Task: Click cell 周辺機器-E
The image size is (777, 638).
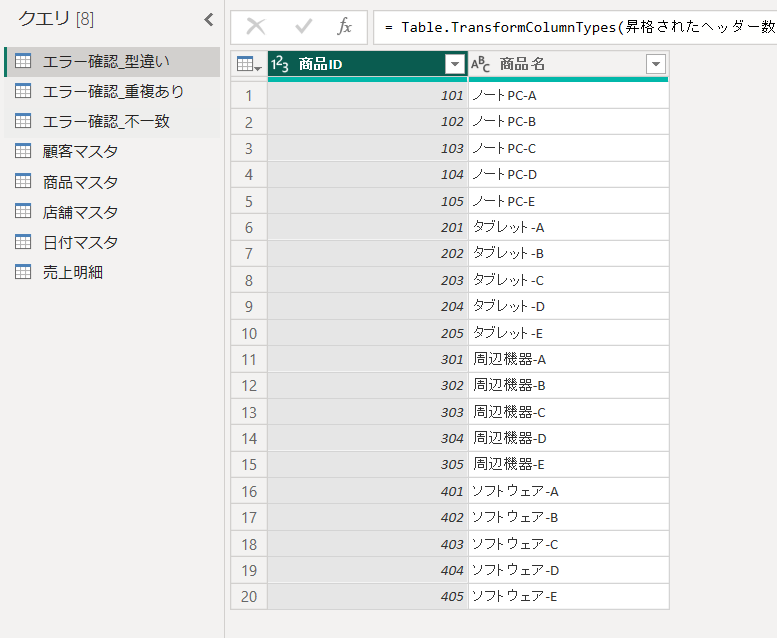Action: [x=568, y=464]
